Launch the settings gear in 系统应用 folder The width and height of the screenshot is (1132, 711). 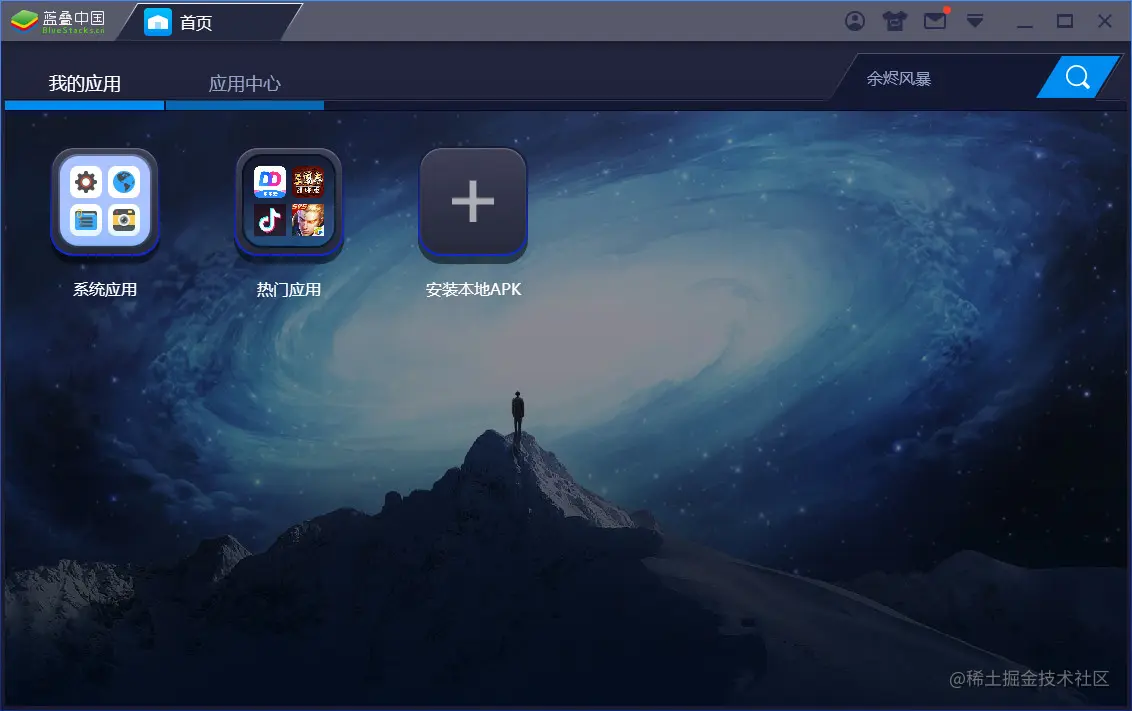point(86,182)
